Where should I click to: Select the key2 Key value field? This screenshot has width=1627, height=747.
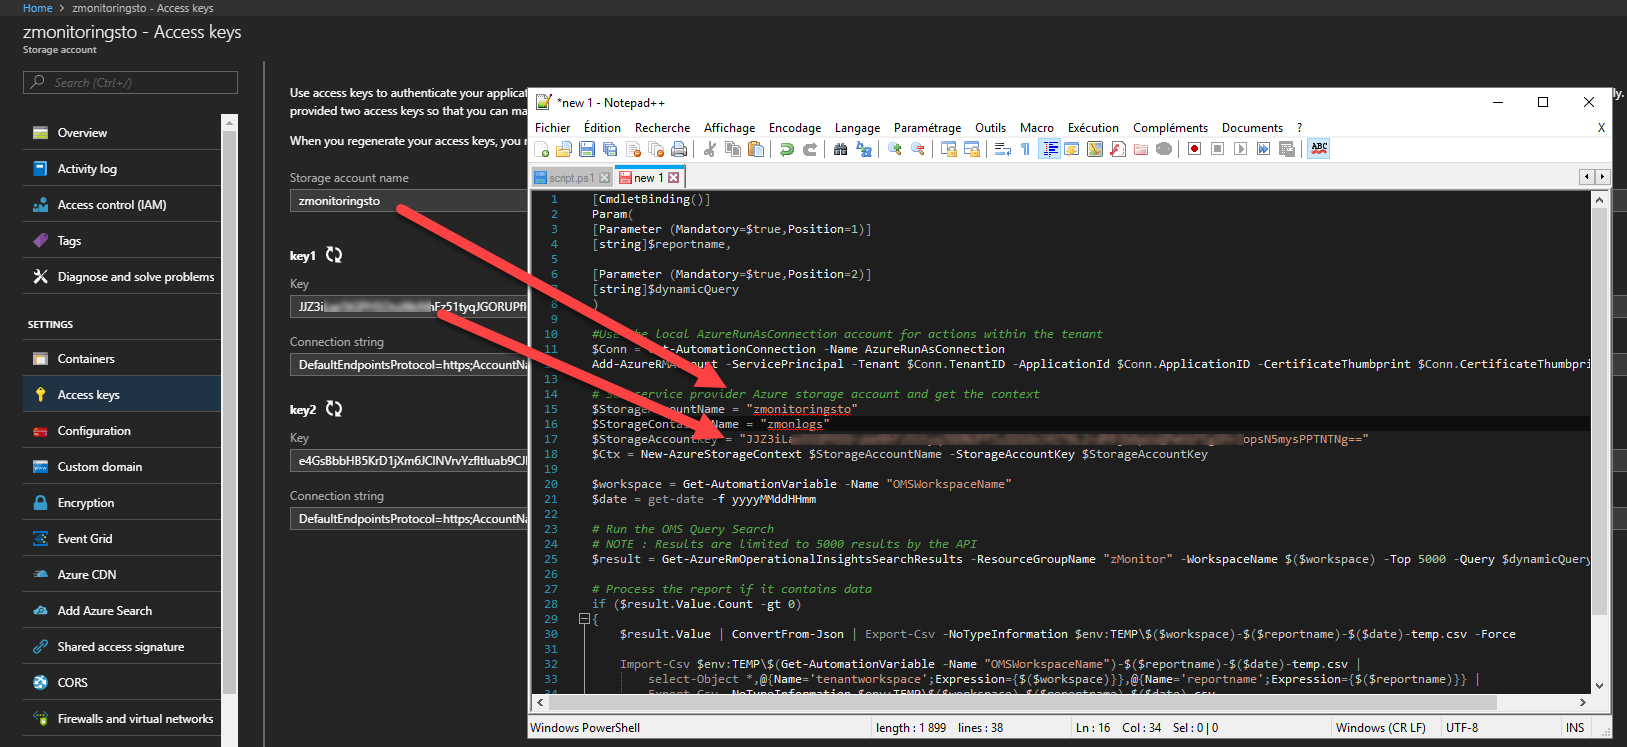409,461
